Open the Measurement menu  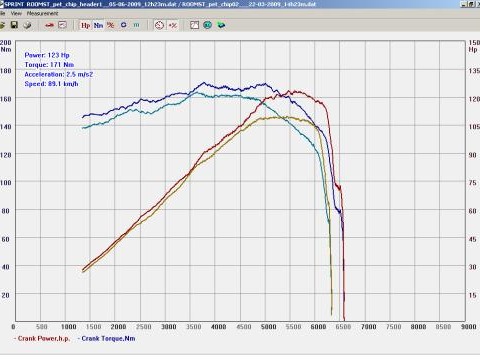click(42, 13)
